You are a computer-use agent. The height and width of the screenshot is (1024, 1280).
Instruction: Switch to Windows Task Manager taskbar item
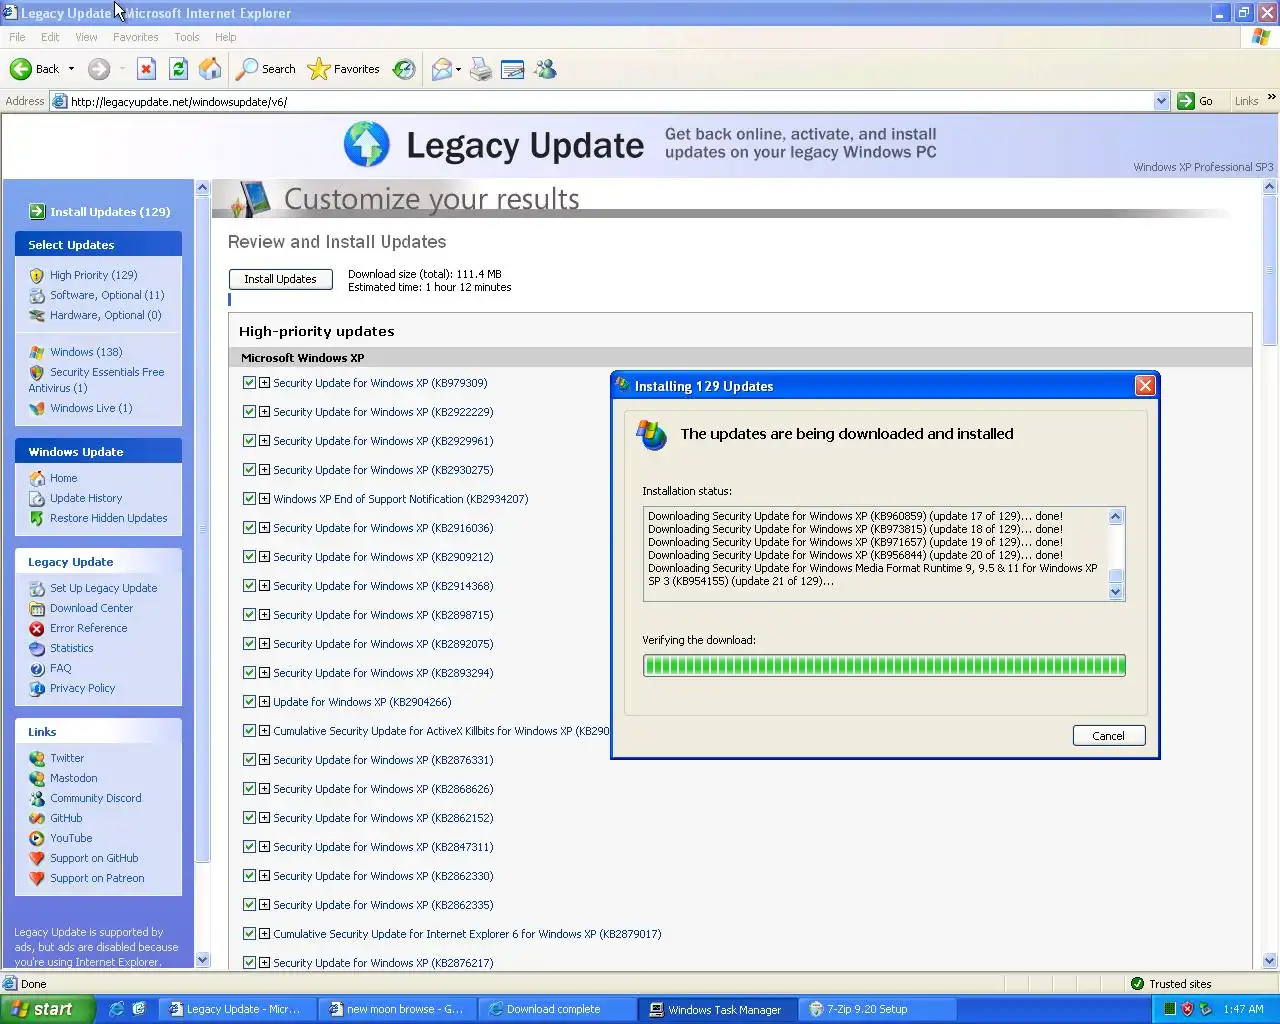(717, 1009)
